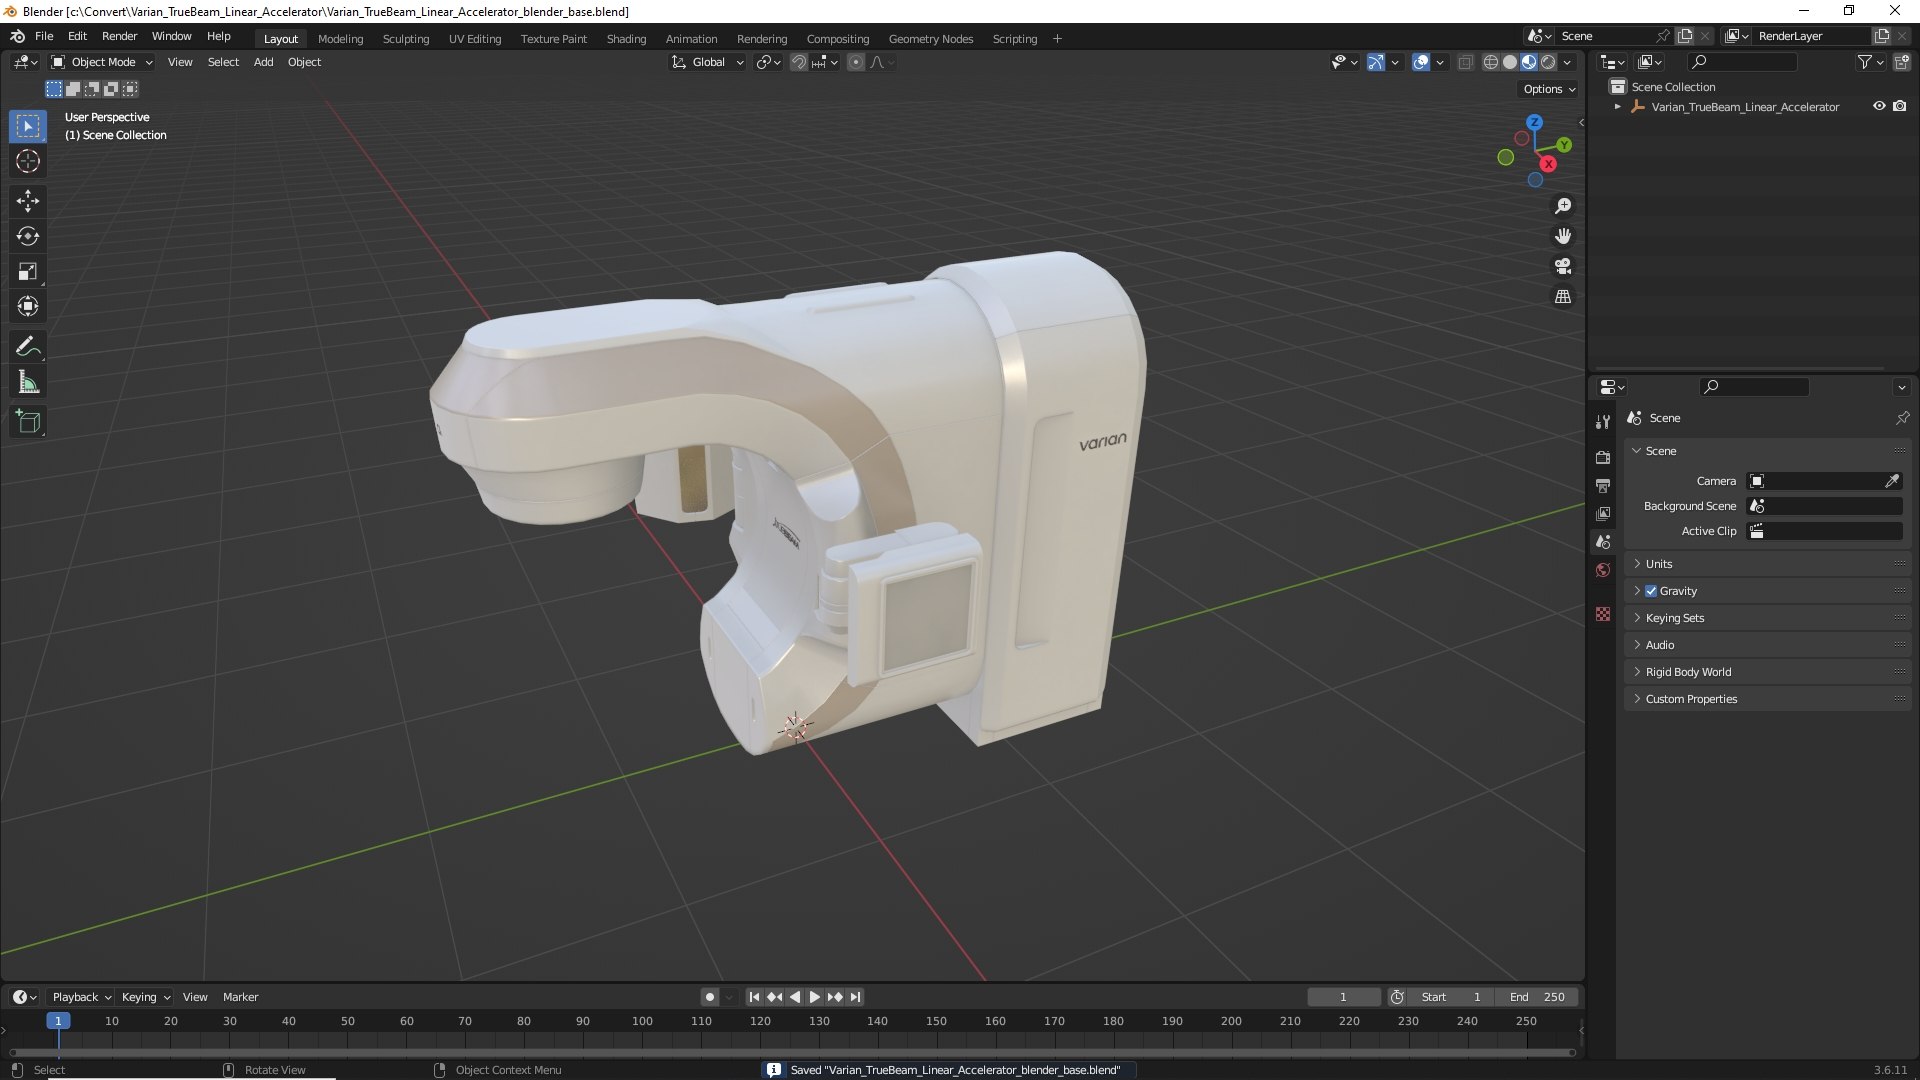Image resolution: width=1920 pixels, height=1080 pixels.
Task: Click the Zoom view magnifier icon
Action: 1563,206
